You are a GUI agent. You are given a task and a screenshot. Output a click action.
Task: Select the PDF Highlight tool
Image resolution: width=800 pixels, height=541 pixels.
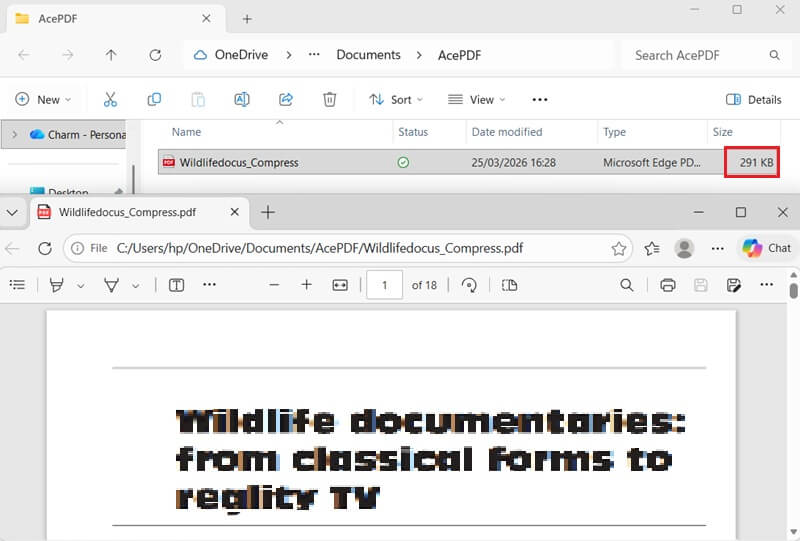(x=57, y=285)
